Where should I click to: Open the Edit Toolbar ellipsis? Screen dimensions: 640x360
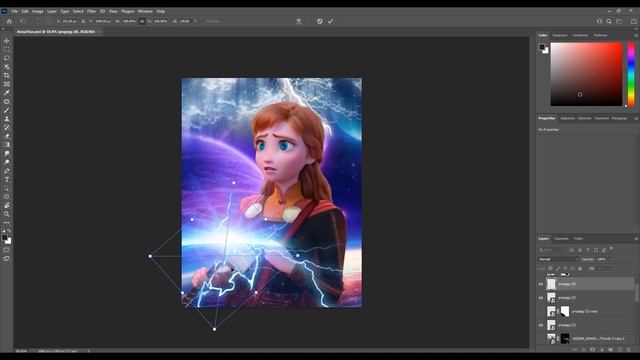tap(7, 223)
